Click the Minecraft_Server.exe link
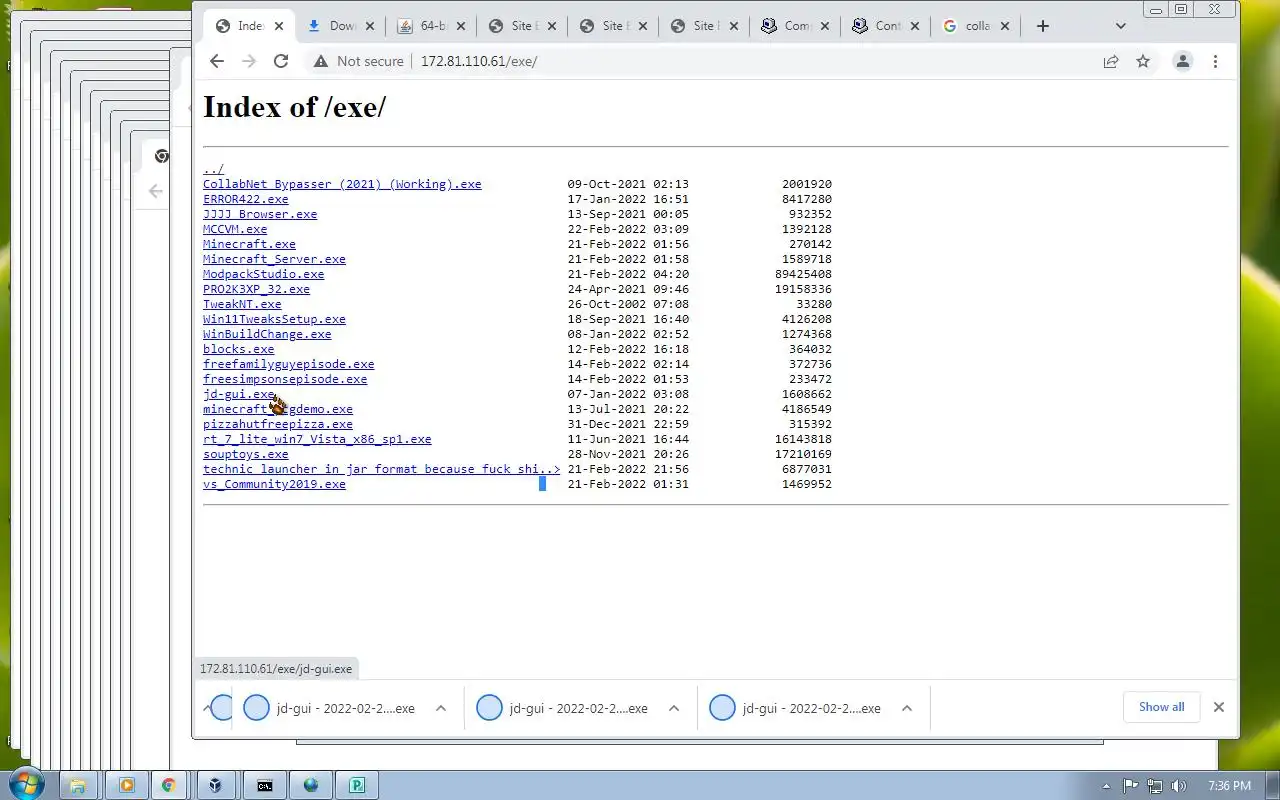Screen dimensions: 1280x800 [x=274, y=259]
